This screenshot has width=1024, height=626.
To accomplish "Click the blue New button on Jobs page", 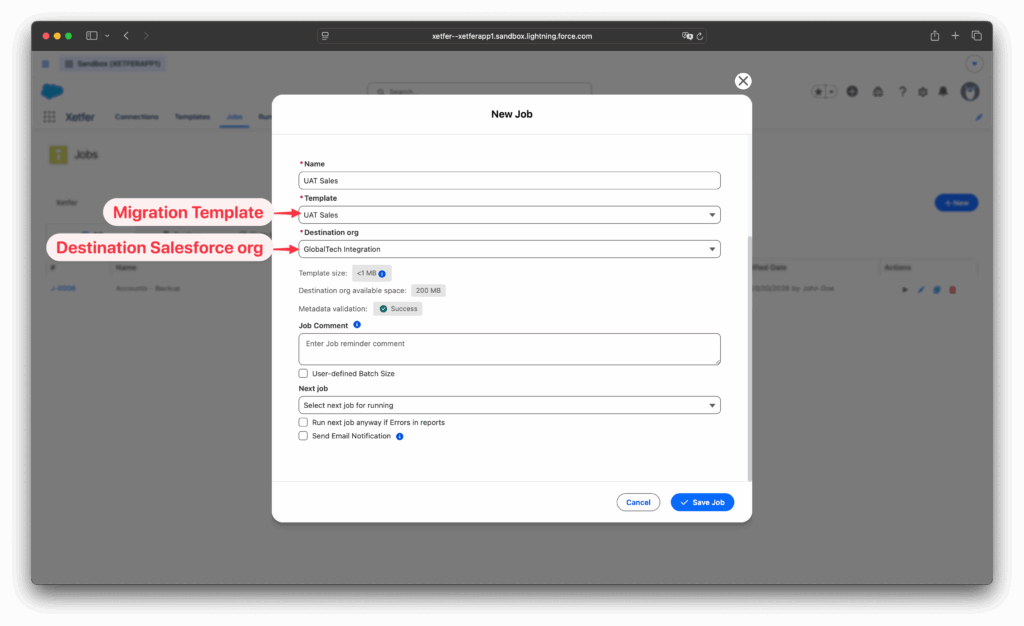I will (956, 203).
